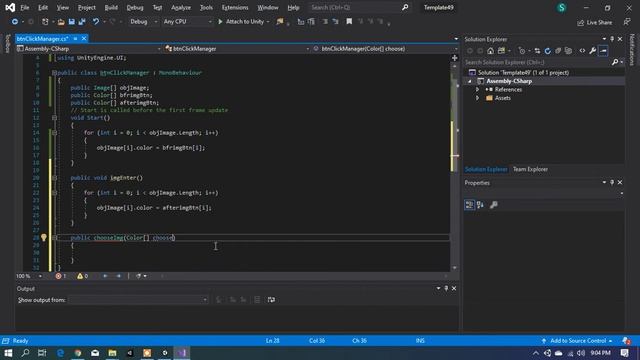Click the Save file icon in toolbar

coord(71,22)
